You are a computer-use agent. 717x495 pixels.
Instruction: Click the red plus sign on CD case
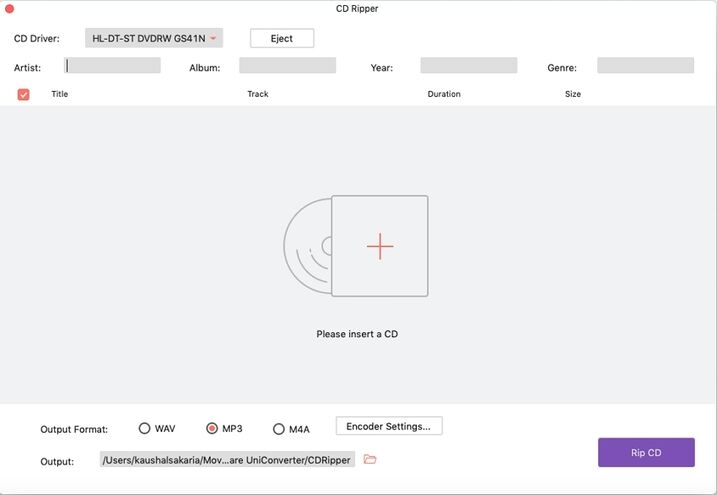pos(380,246)
